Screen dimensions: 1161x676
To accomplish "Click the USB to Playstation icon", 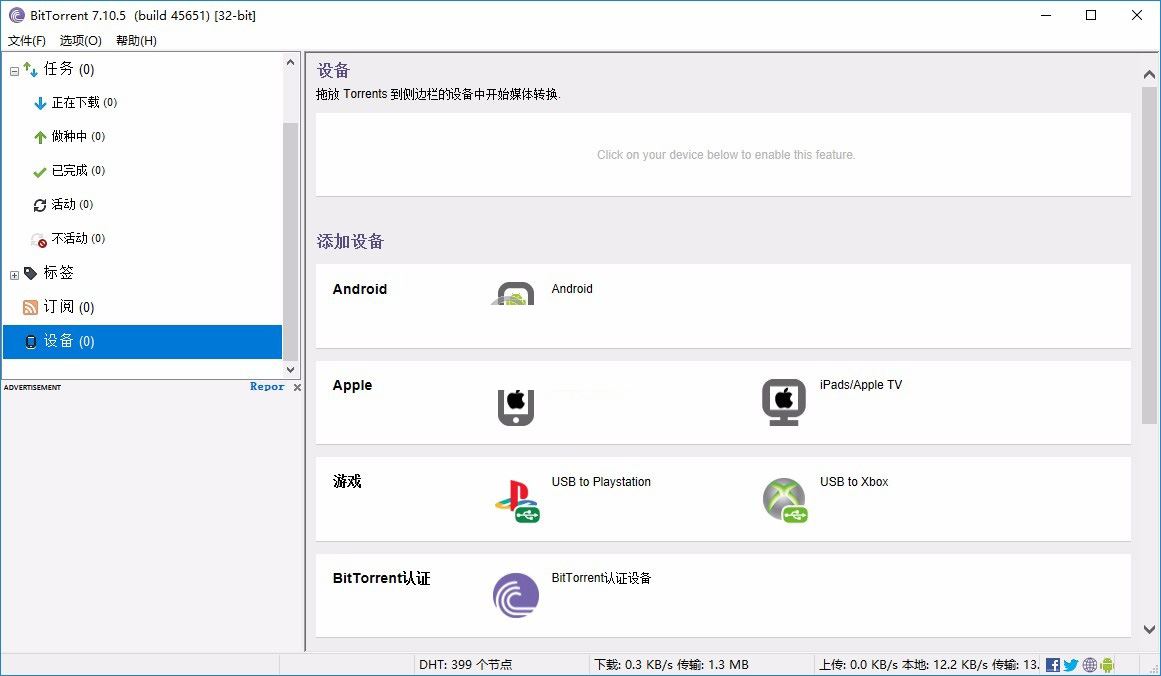I will point(517,501).
